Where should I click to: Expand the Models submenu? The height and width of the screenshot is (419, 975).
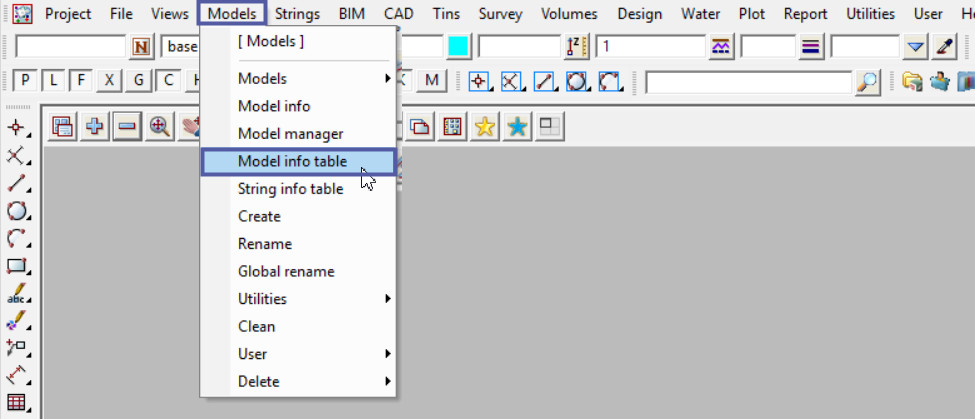(315, 79)
